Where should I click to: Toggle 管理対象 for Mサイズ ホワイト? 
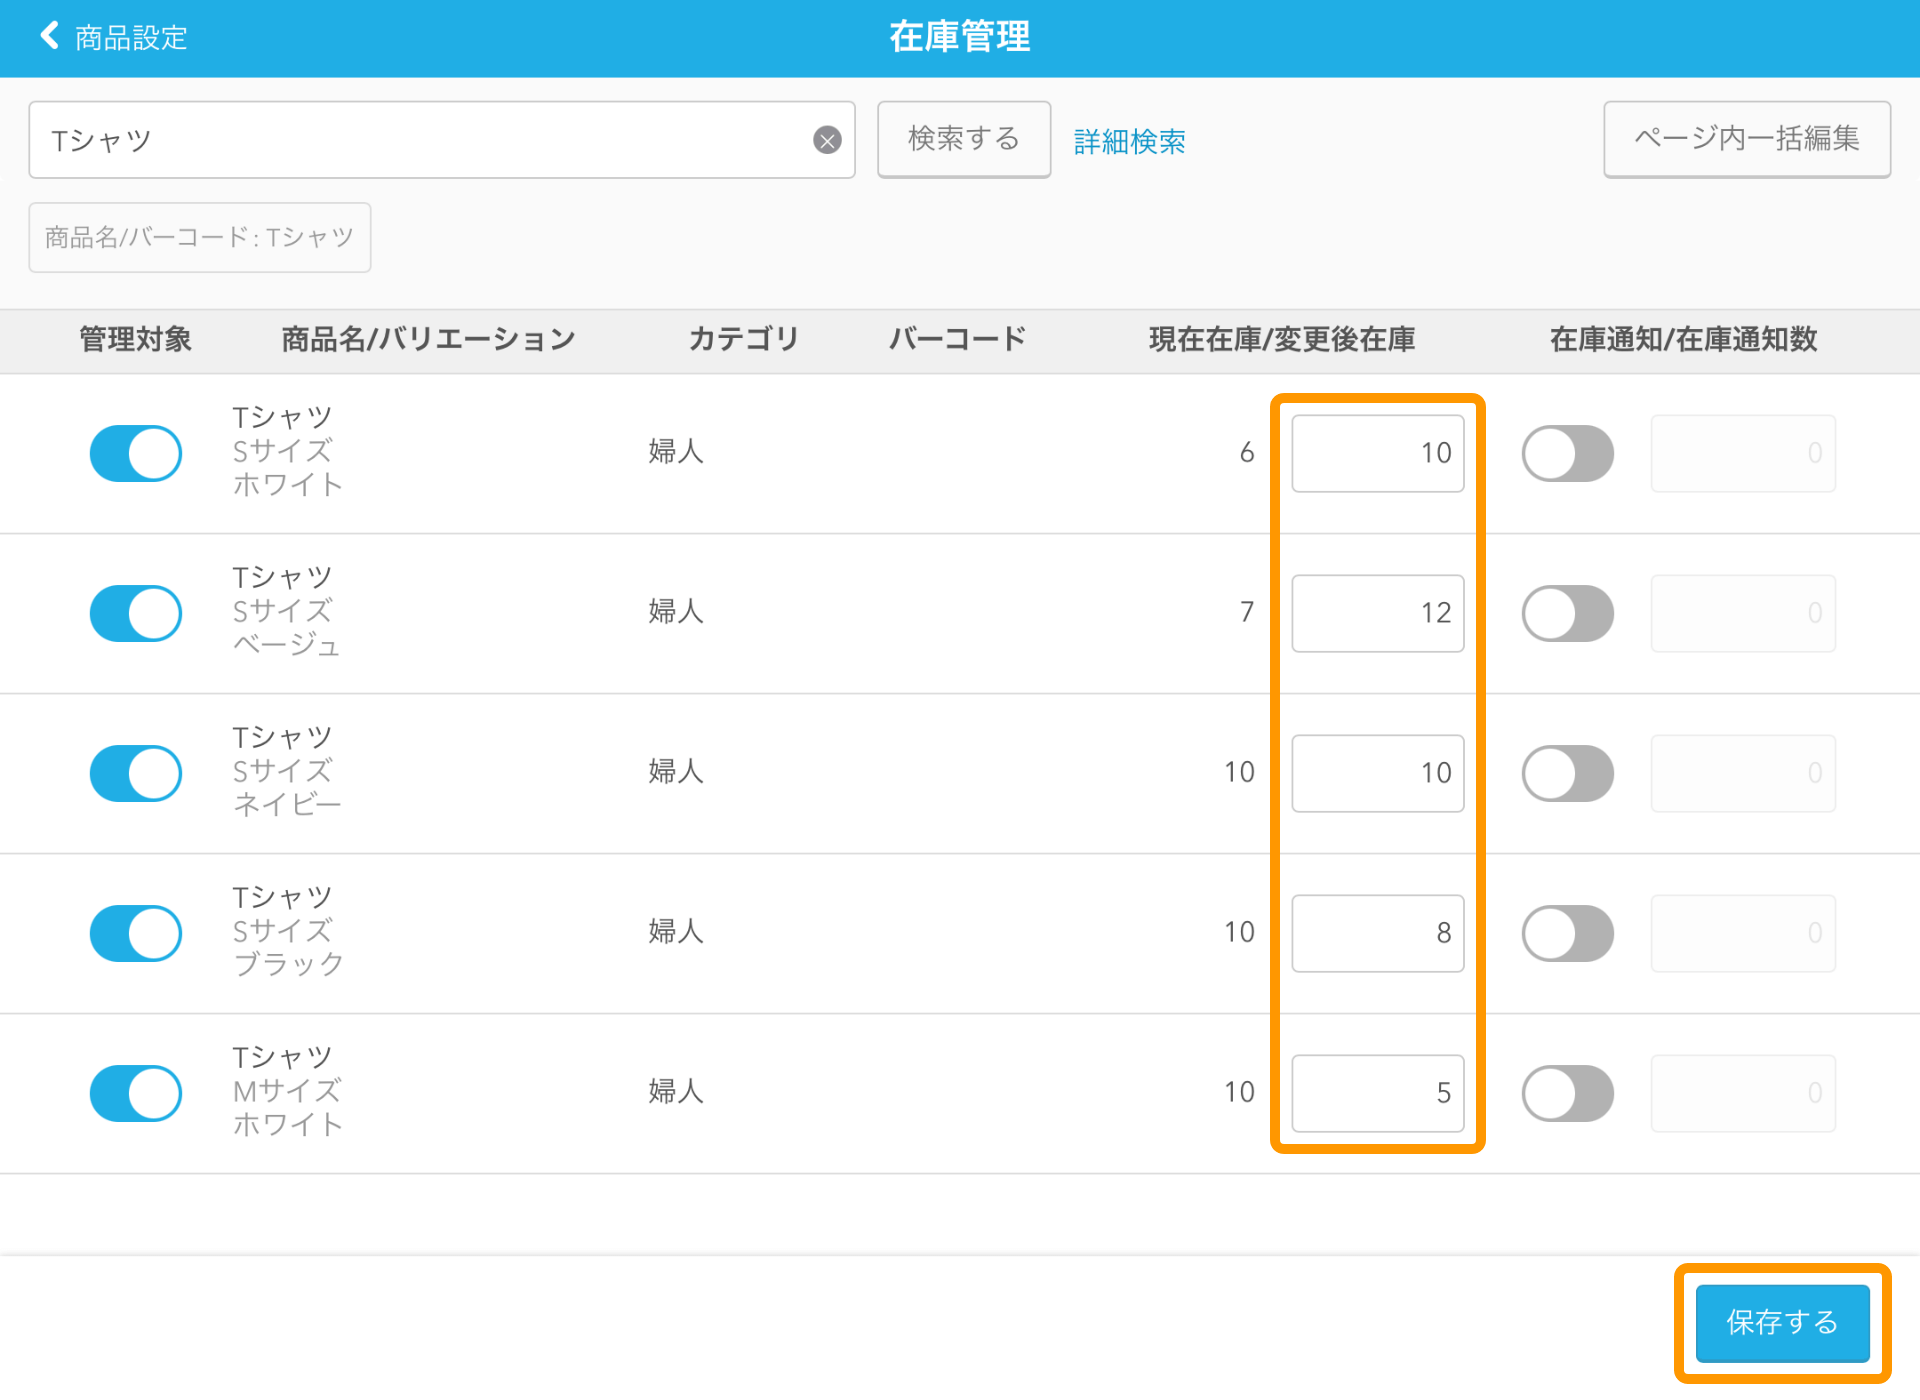coord(136,1093)
